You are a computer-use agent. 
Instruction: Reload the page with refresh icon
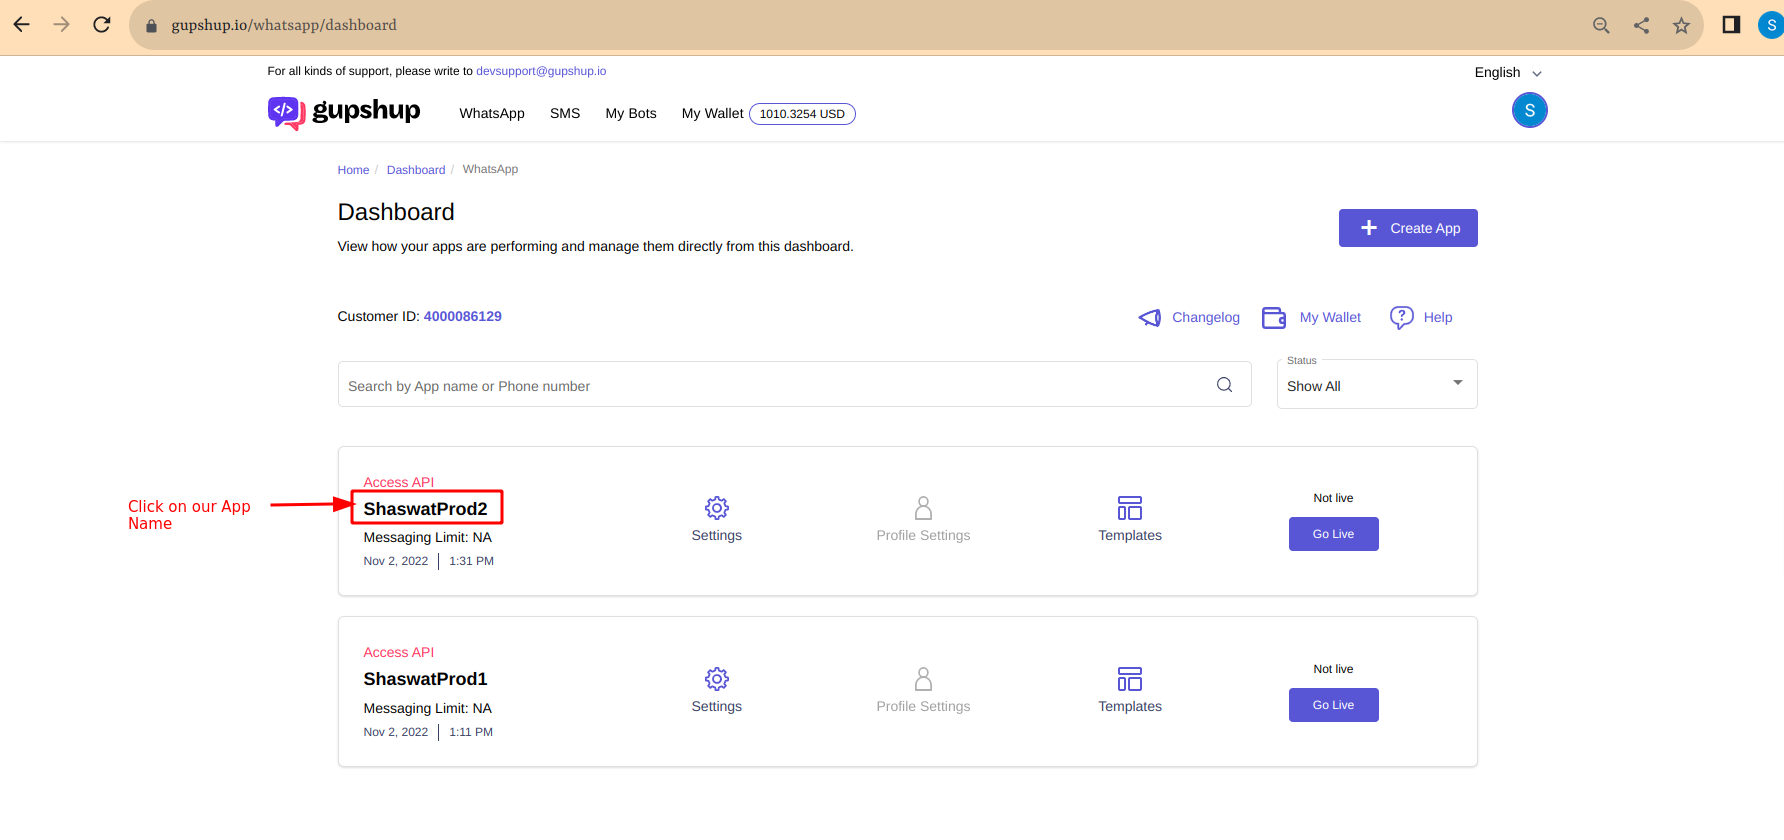[x=102, y=25]
